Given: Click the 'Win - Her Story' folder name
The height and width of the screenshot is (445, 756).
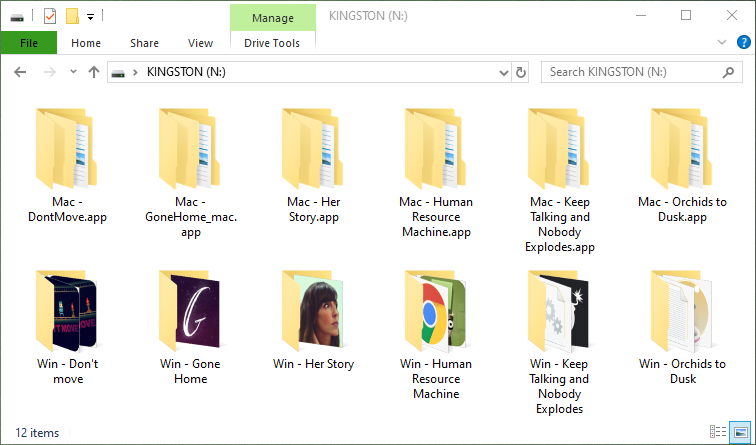Looking at the screenshot, I should click(313, 364).
